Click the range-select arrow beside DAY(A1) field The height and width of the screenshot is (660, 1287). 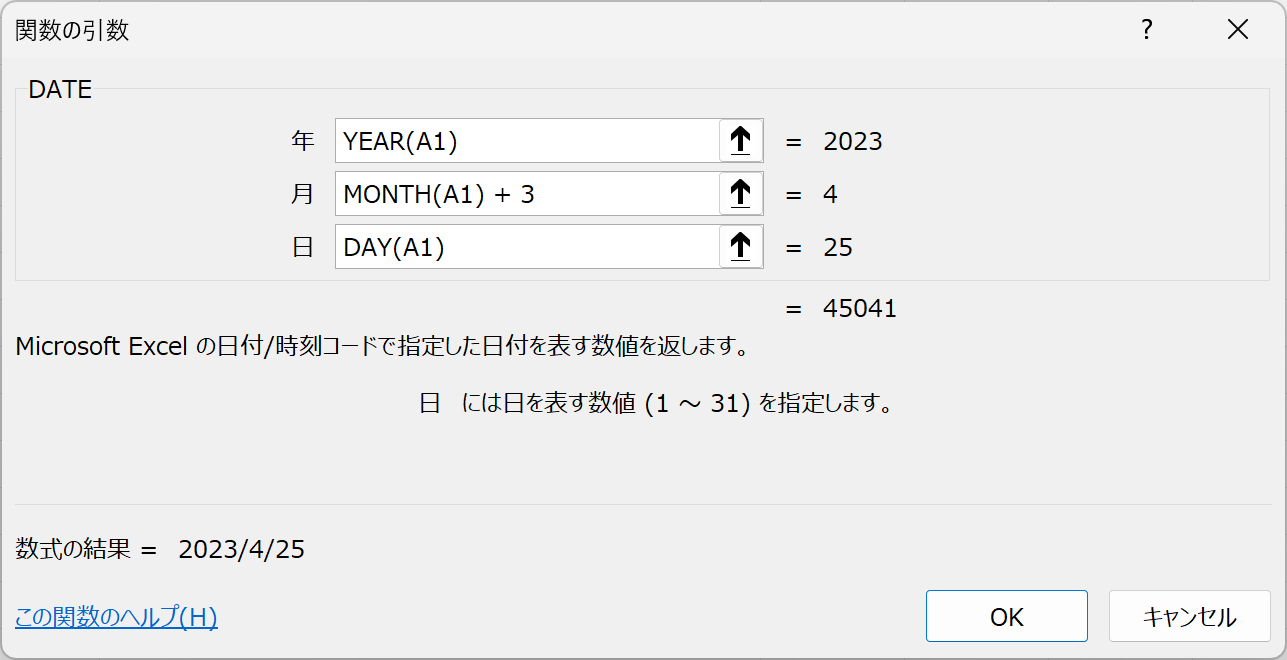(741, 247)
